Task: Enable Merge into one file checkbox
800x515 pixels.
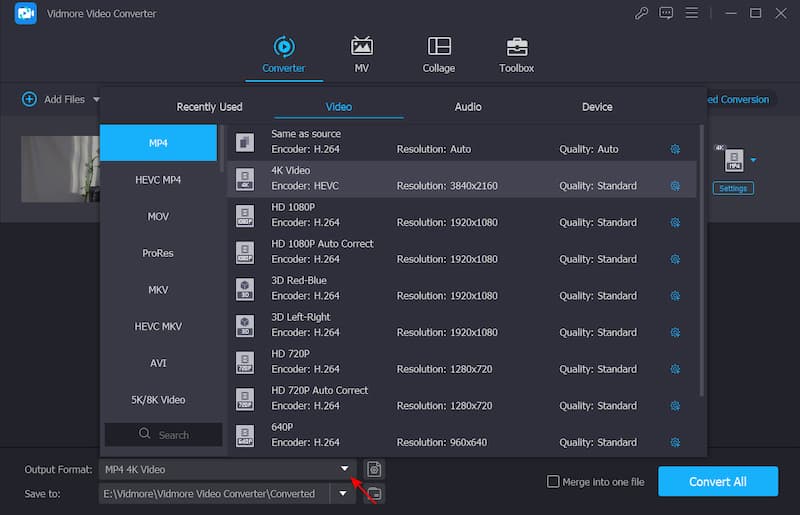Action: [553, 482]
